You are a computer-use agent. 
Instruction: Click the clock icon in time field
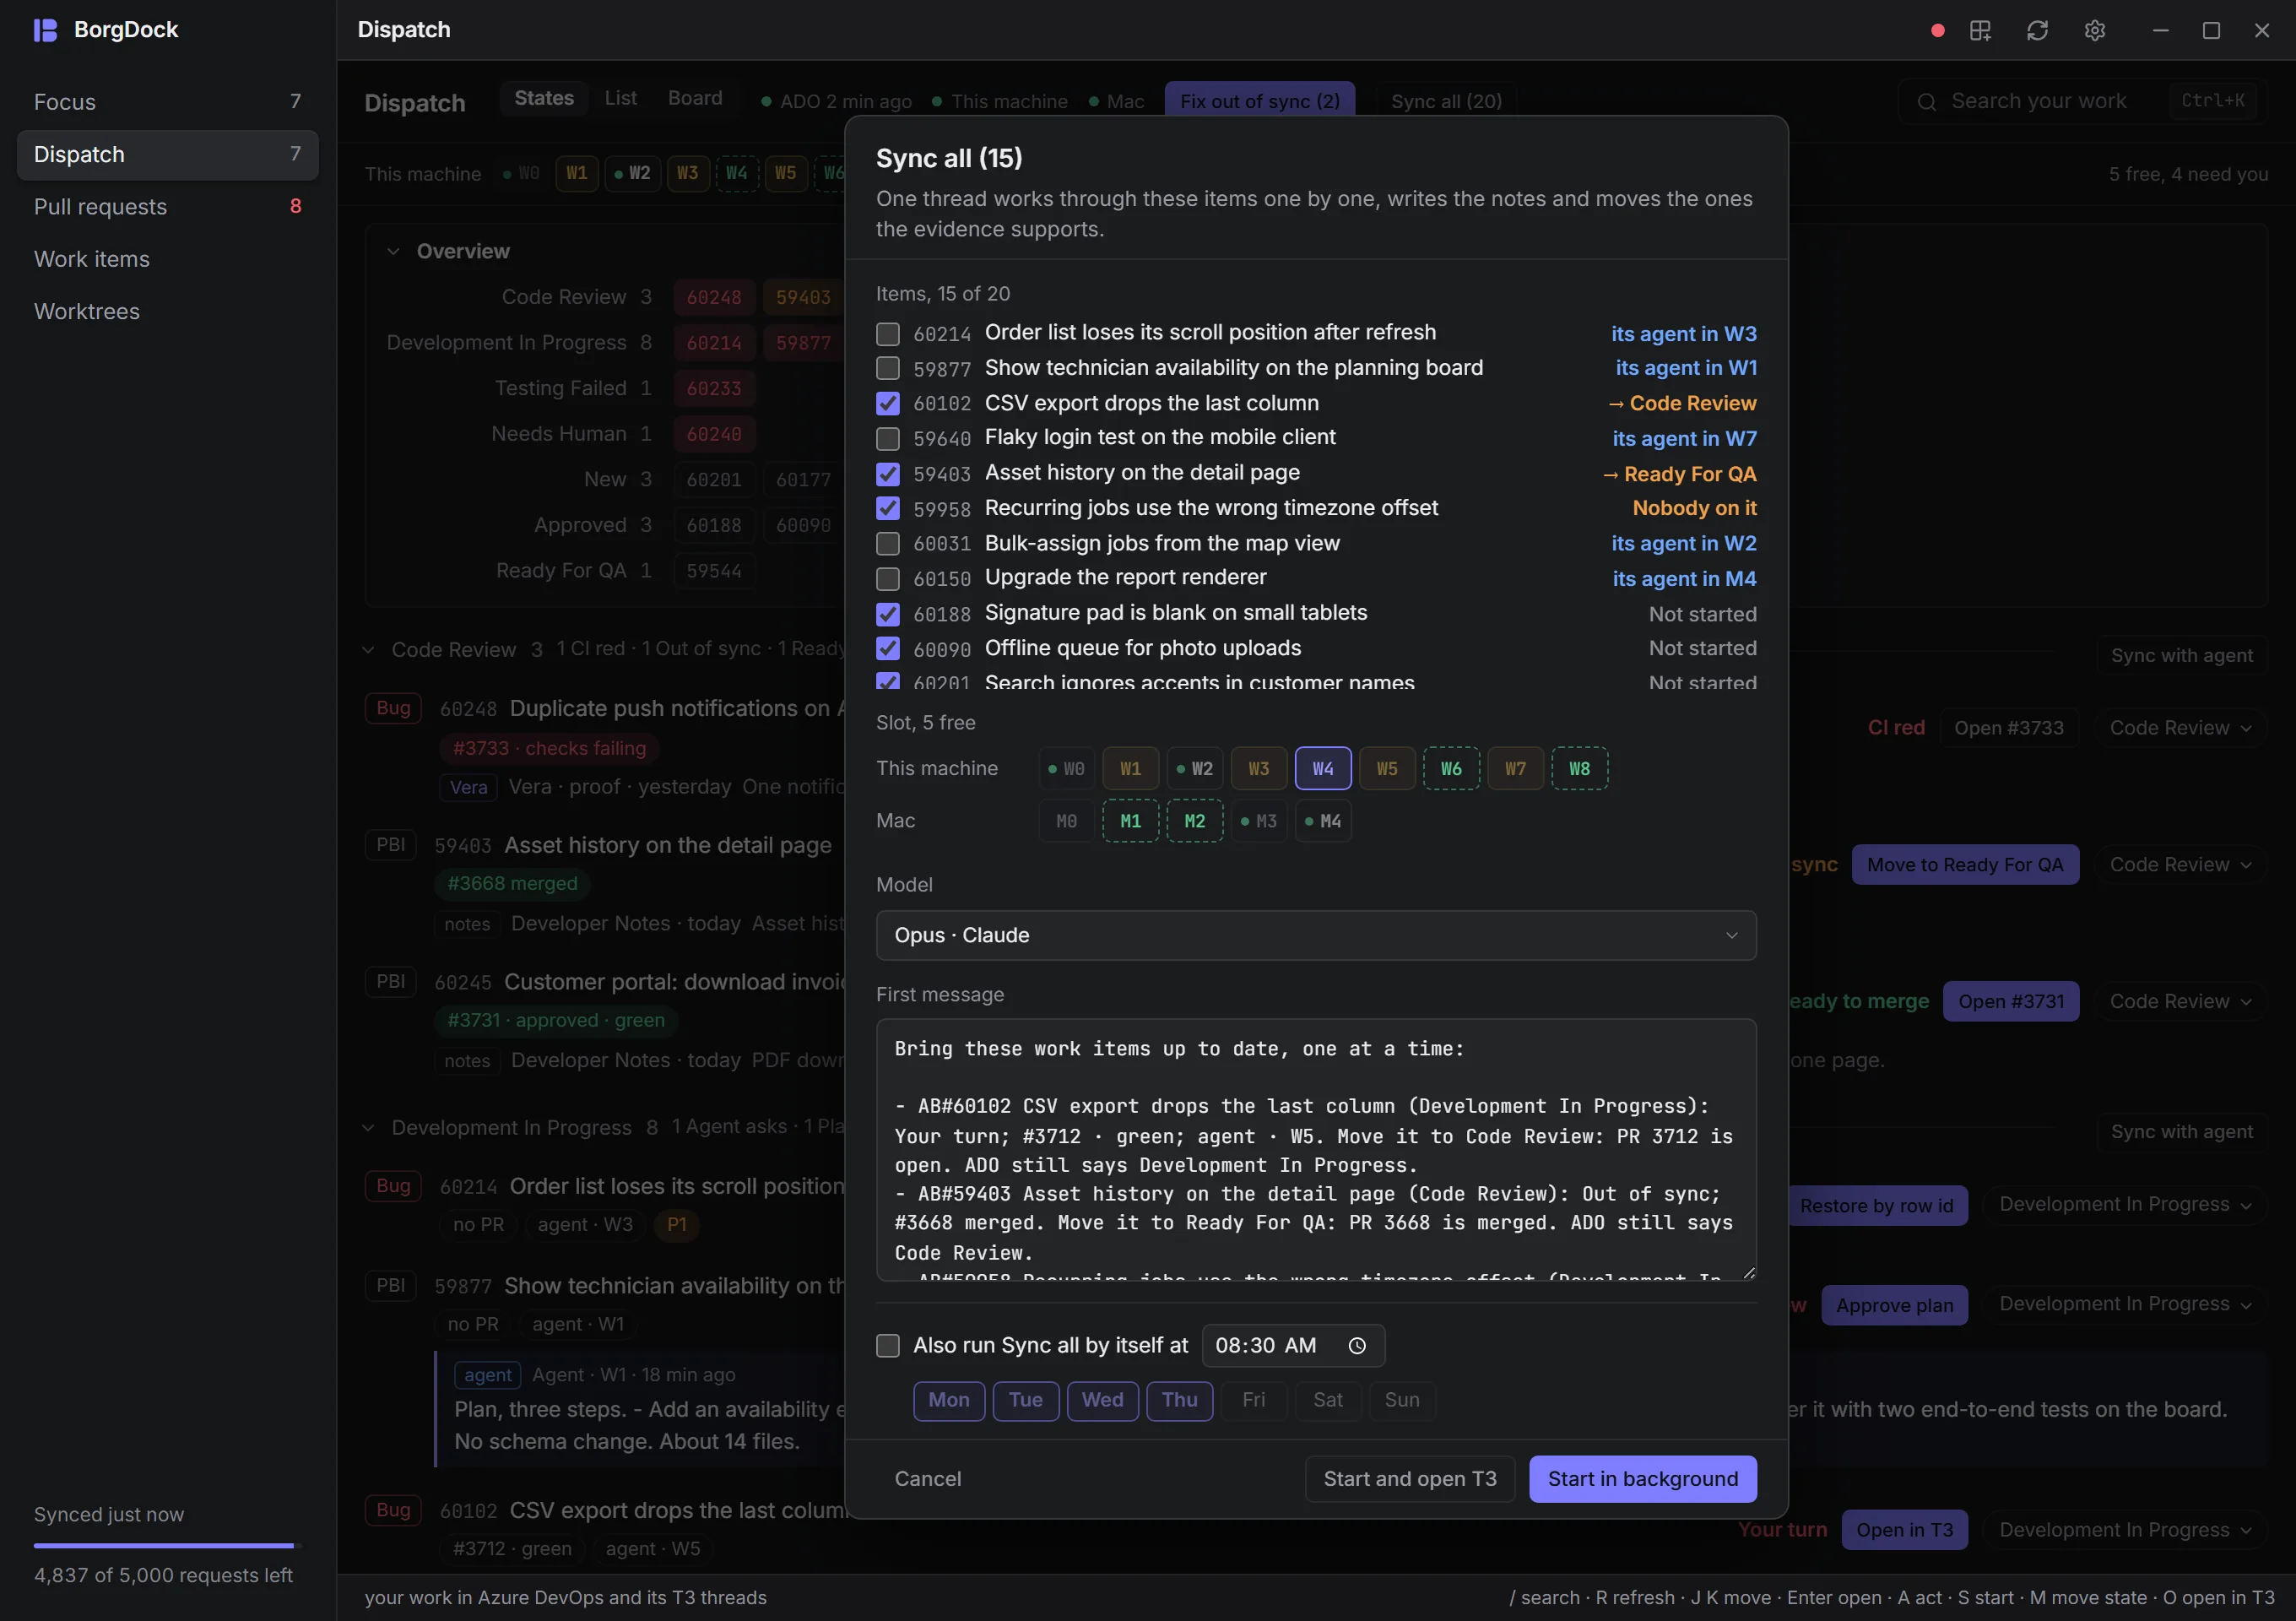pyautogui.click(x=1356, y=1345)
